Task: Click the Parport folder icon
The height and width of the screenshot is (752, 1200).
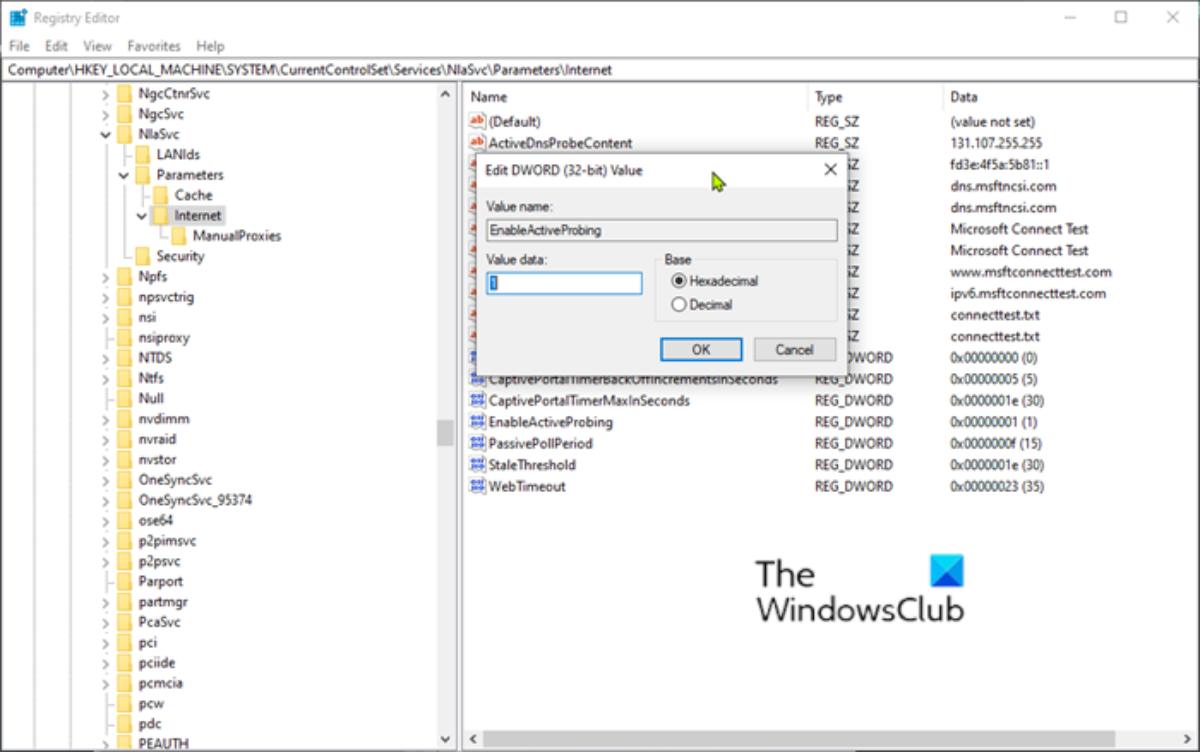Action: pyautogui.click(x=124, y=581)
